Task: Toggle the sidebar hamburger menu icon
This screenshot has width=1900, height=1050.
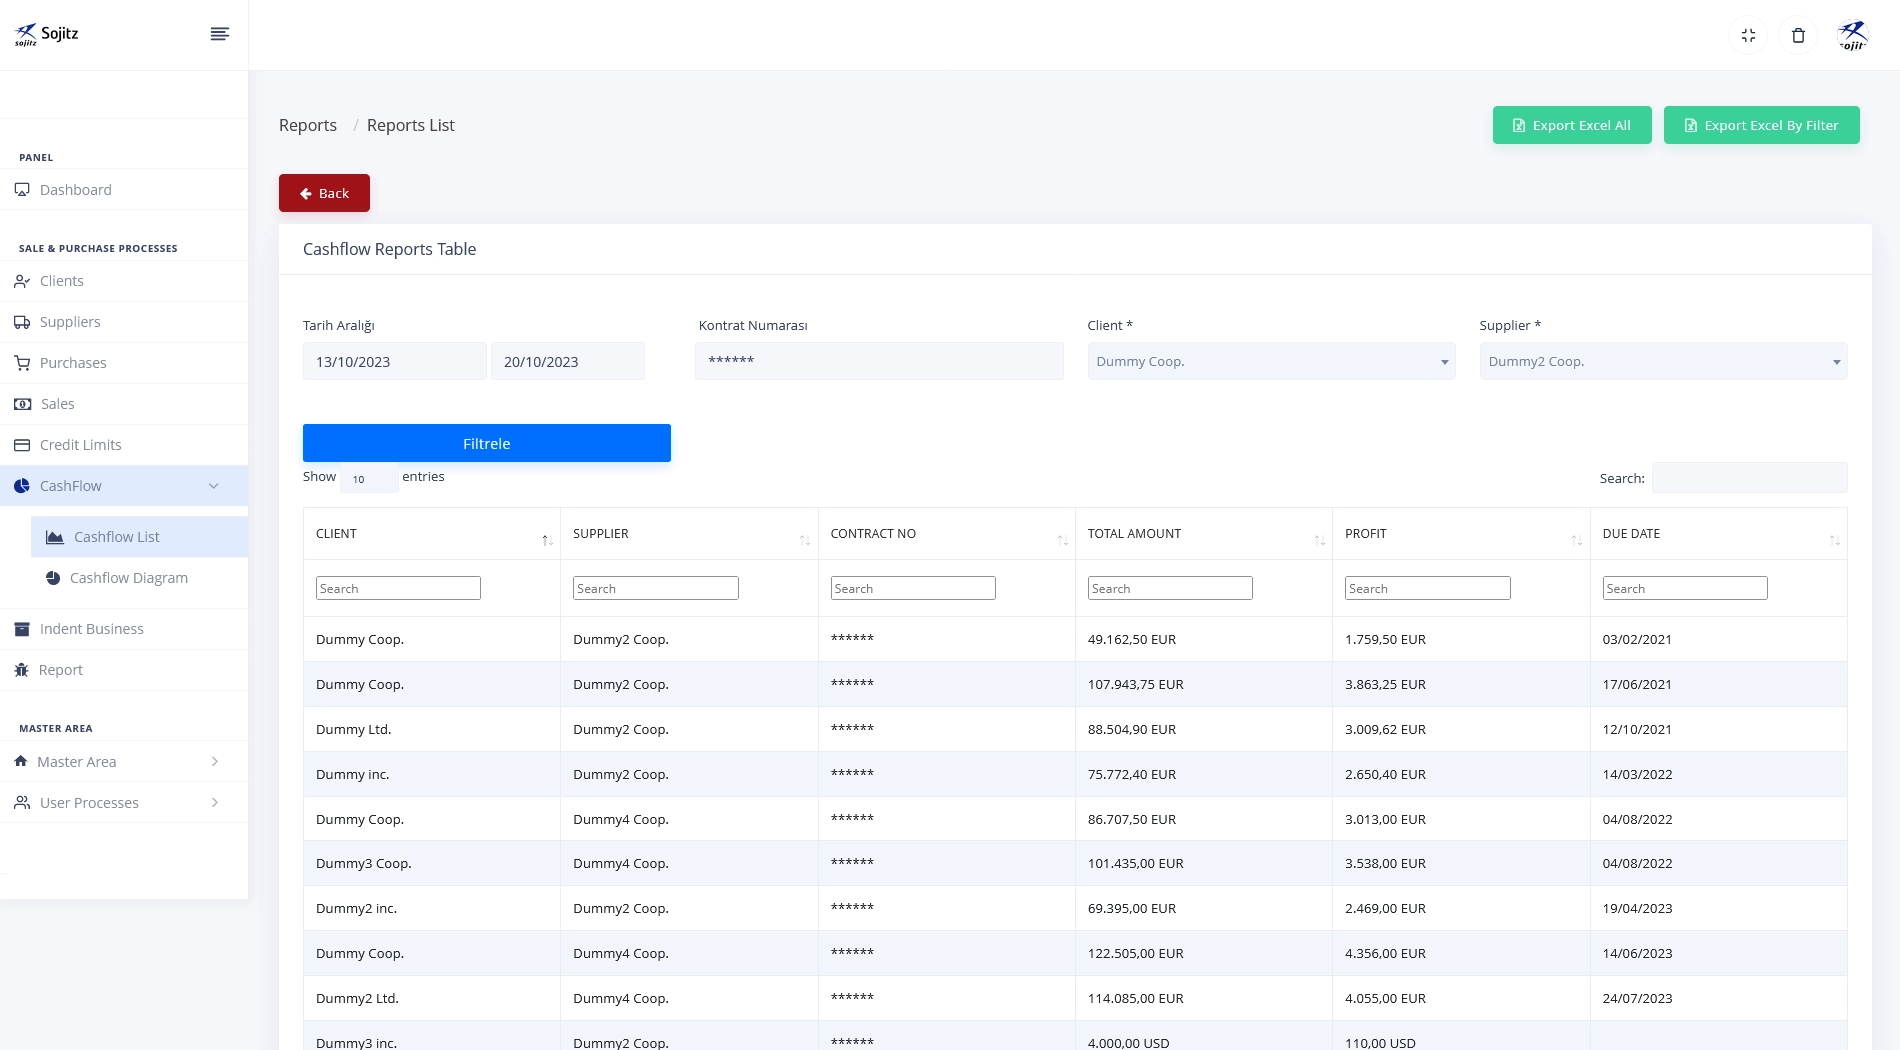Action: [220, 34]
